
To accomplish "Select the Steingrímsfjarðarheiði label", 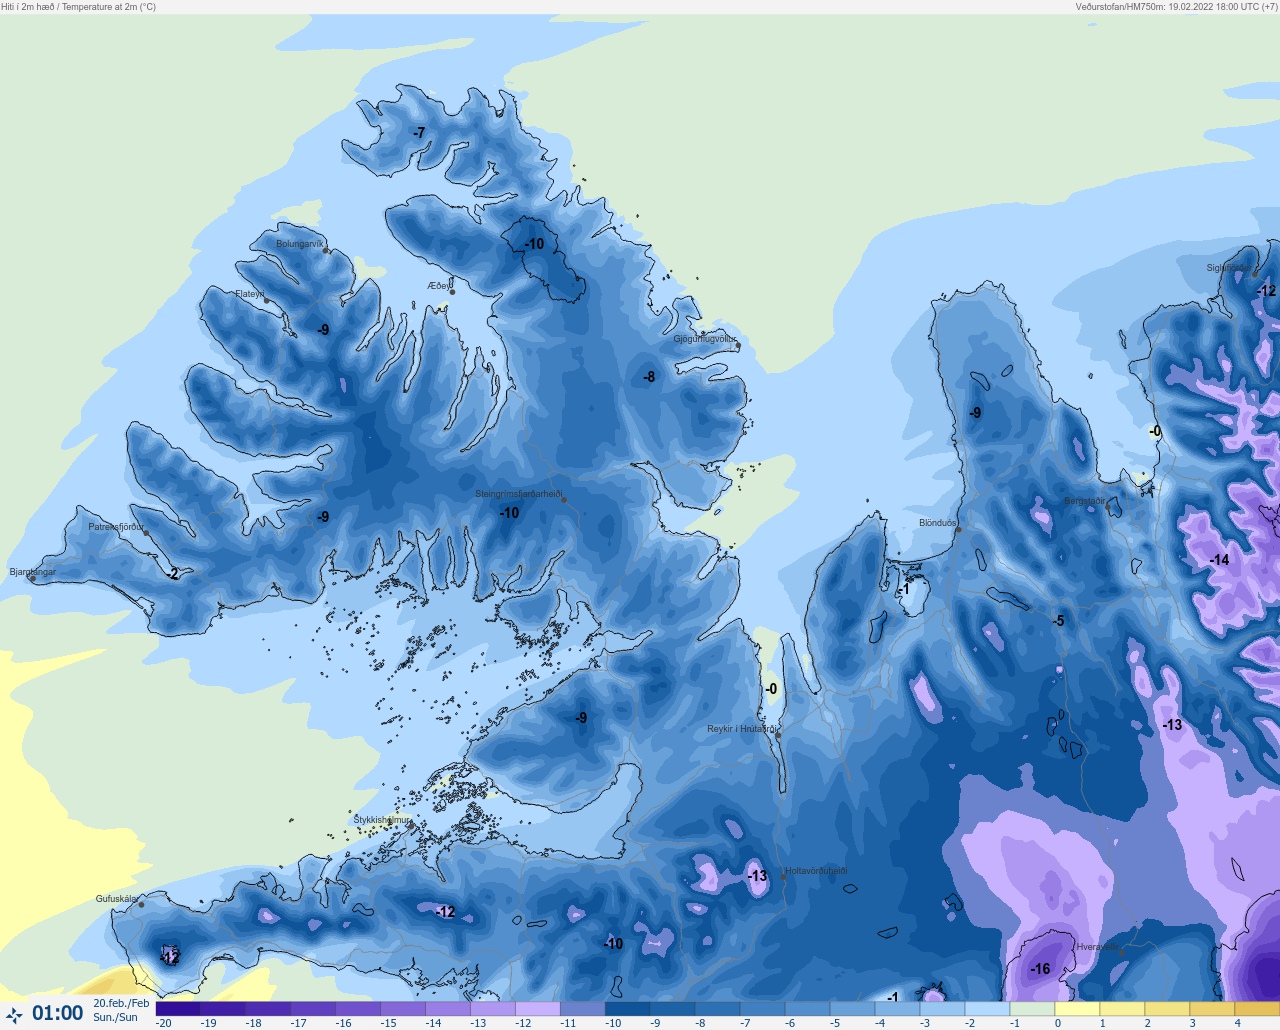I will coord(518,494).
